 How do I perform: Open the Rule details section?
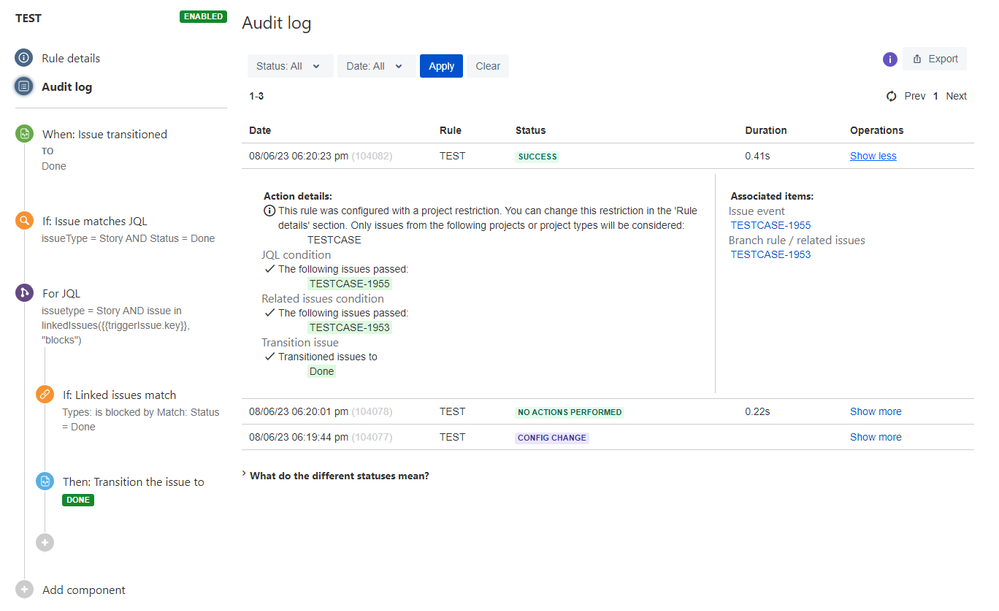(x=71, y=58)
